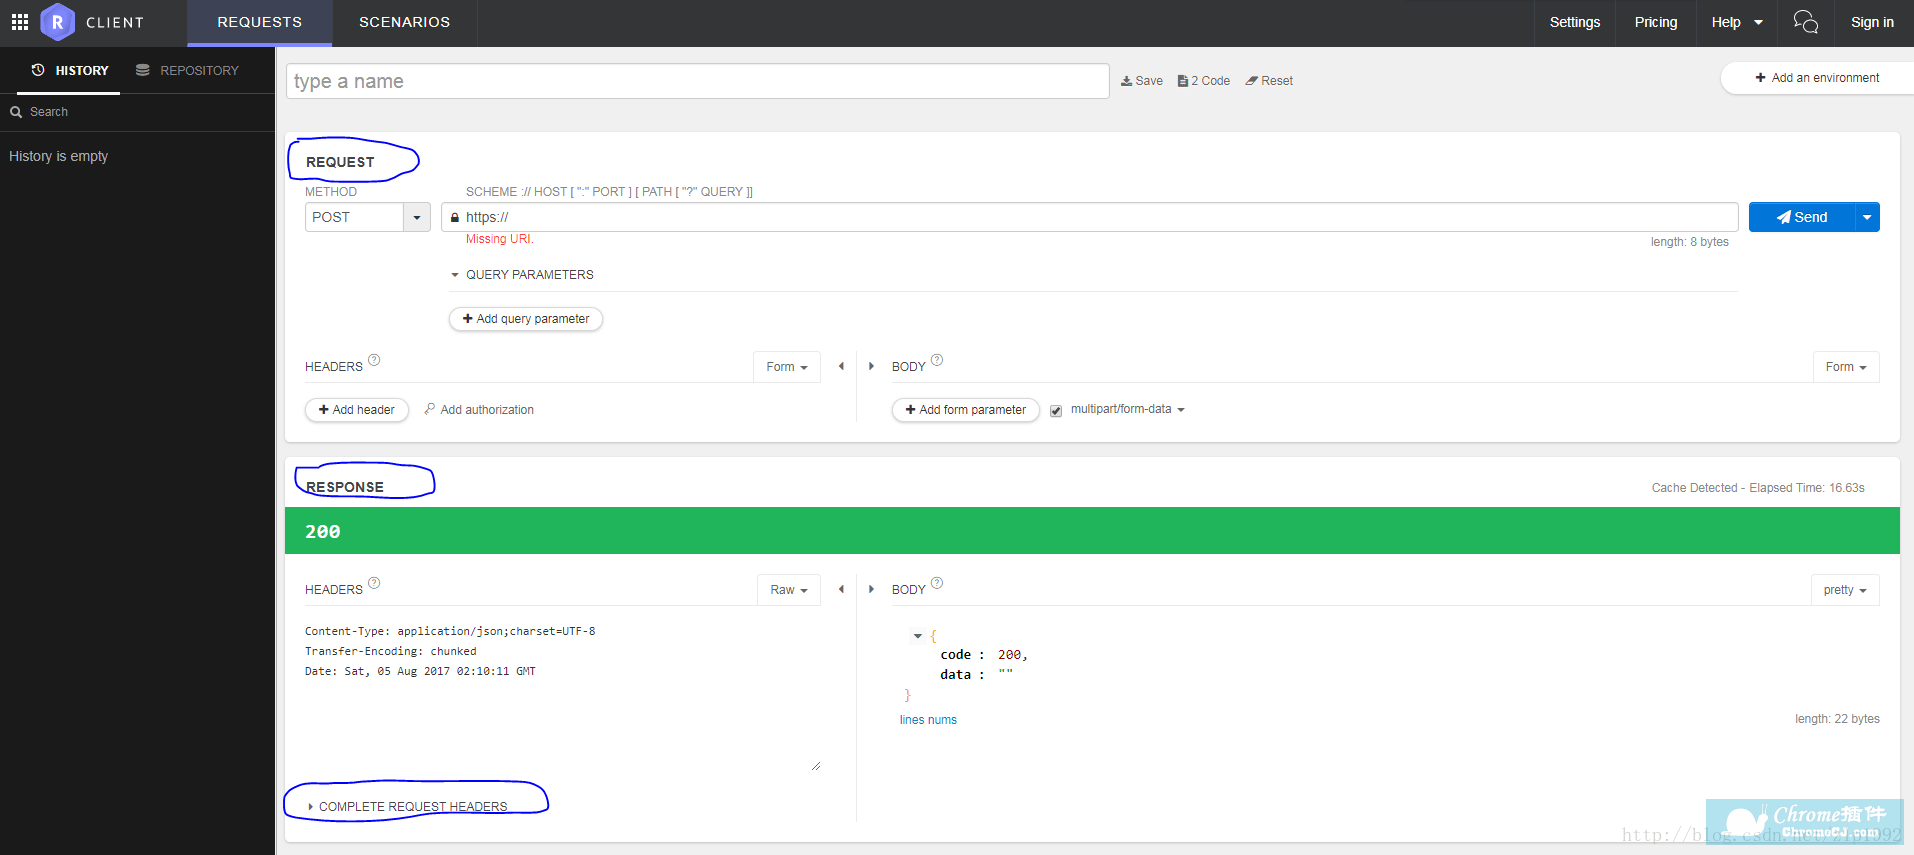Click the request name input field

coord(698,81)
